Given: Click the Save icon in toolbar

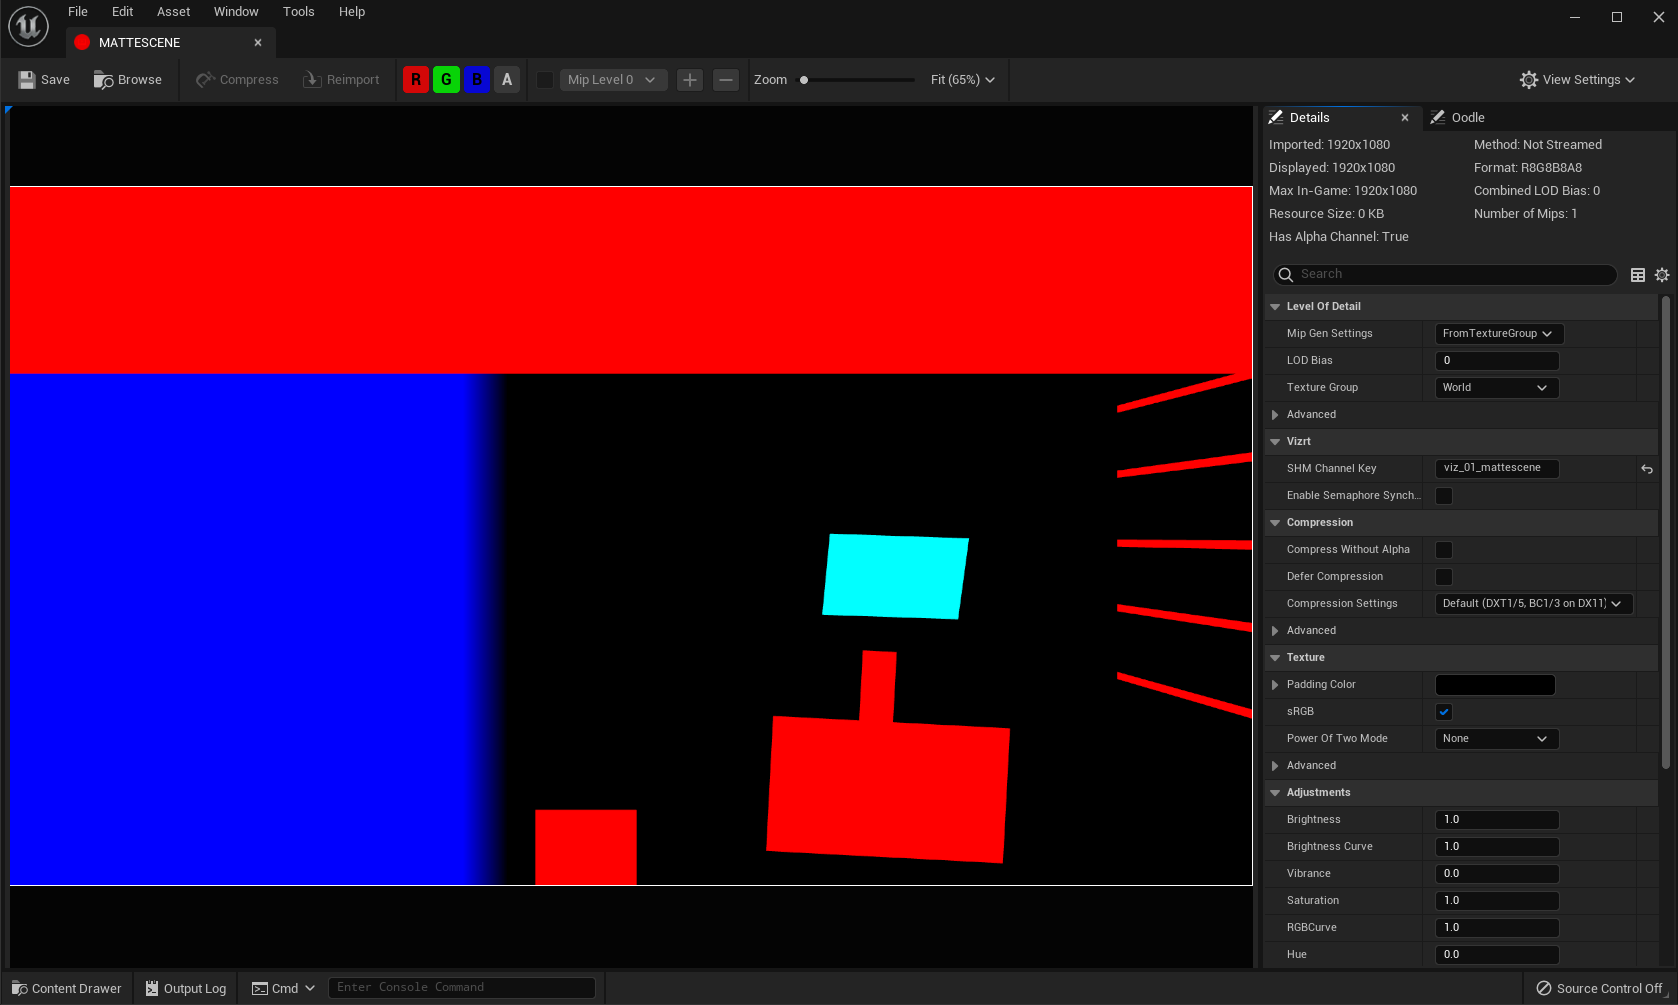Looking at the screenshot, I should pos(27,80).
